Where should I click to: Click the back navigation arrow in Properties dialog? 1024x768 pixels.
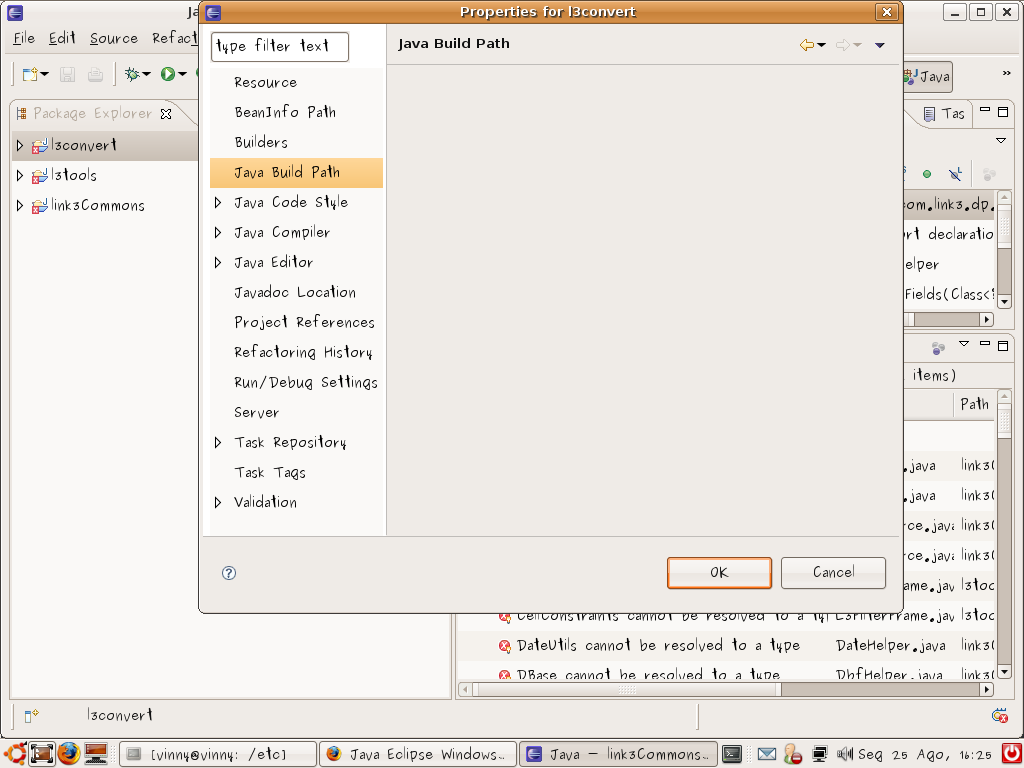[x=807, y=45]
